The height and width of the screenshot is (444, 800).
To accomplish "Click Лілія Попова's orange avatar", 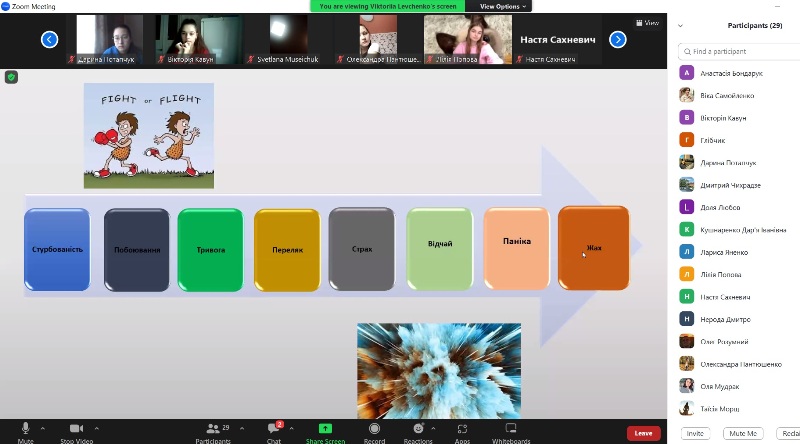I will tap(687, 274).
